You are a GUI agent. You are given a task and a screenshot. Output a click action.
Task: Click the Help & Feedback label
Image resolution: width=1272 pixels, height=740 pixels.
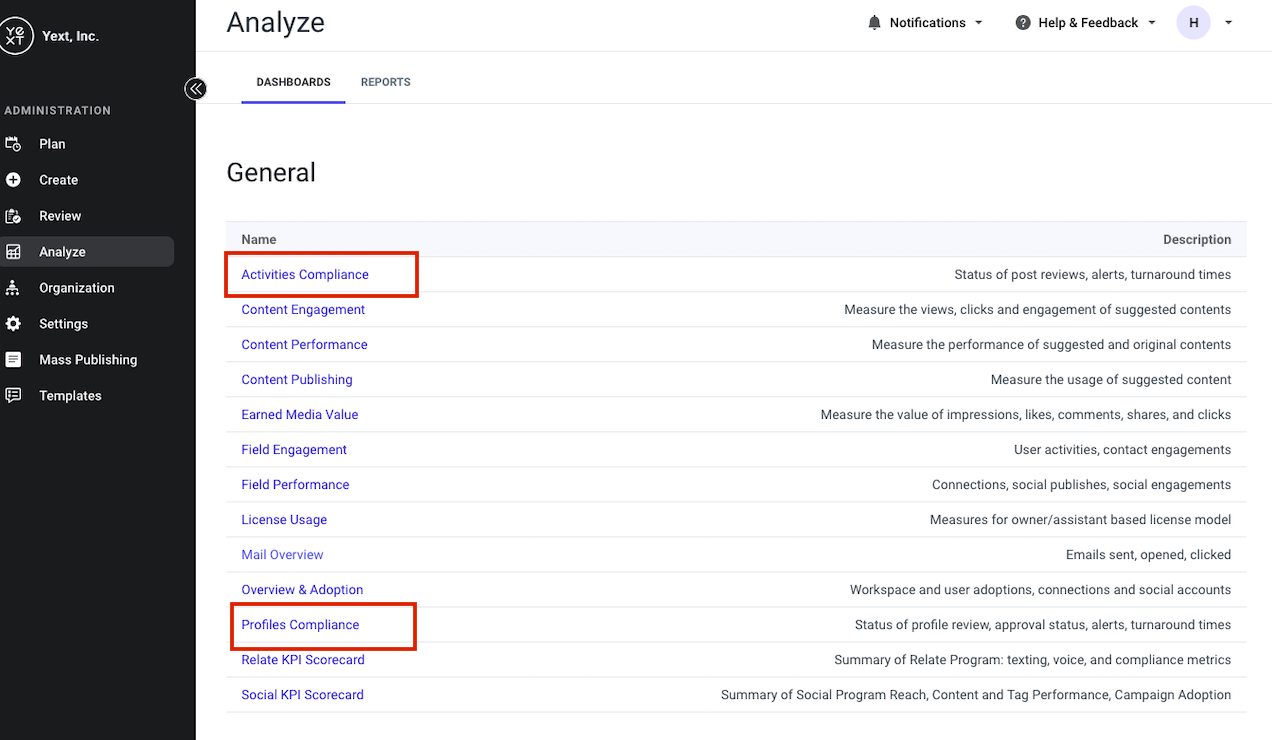pos(1088,22)
